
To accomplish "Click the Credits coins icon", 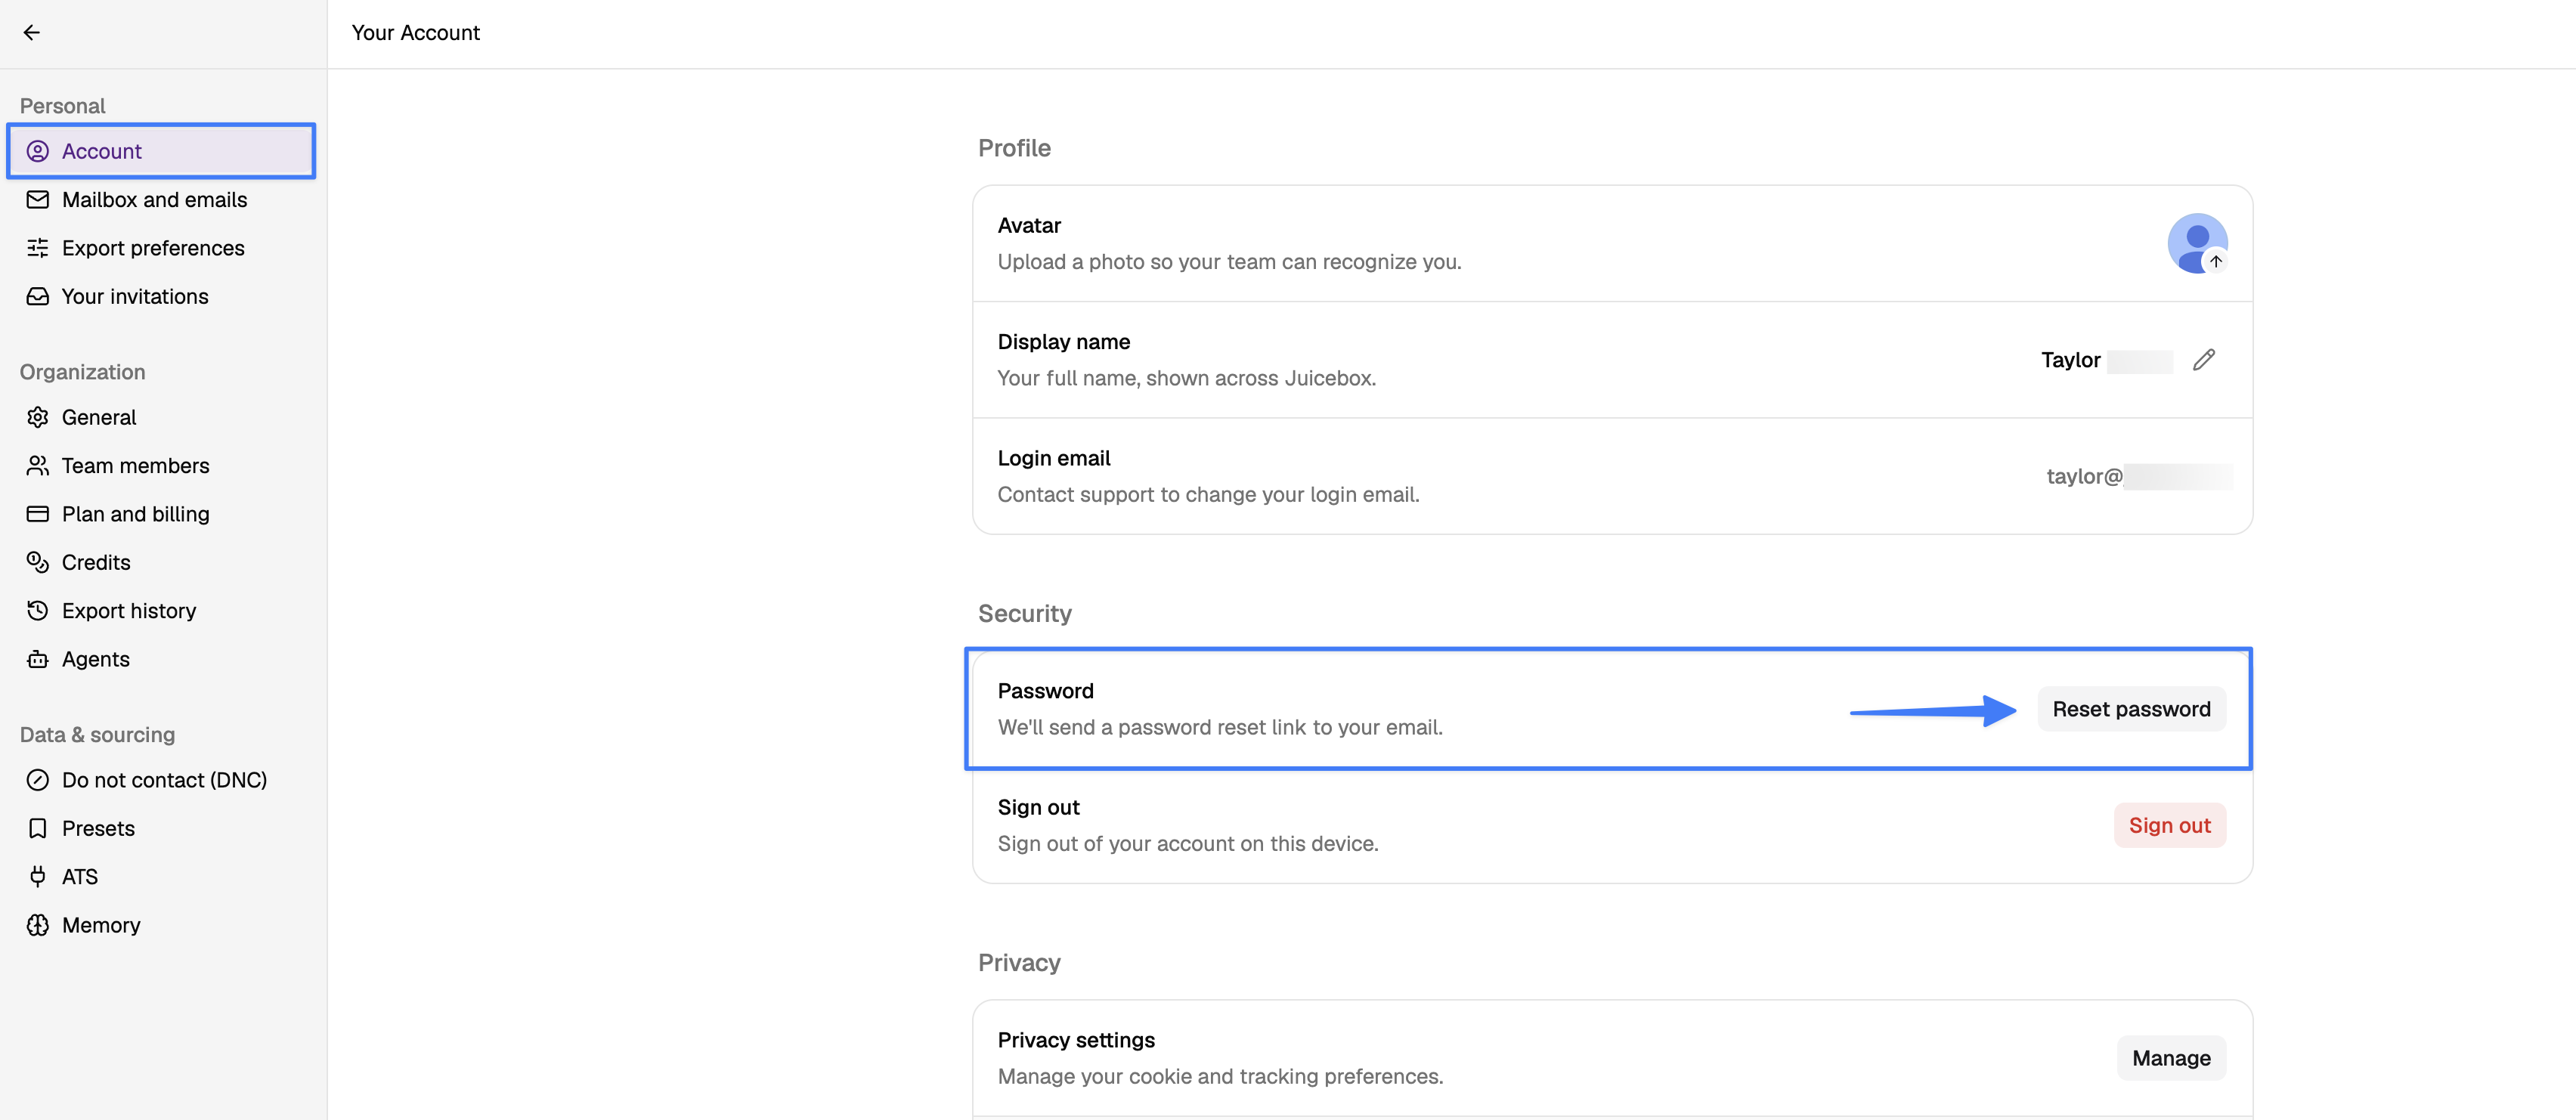I will tap(38, 562).
